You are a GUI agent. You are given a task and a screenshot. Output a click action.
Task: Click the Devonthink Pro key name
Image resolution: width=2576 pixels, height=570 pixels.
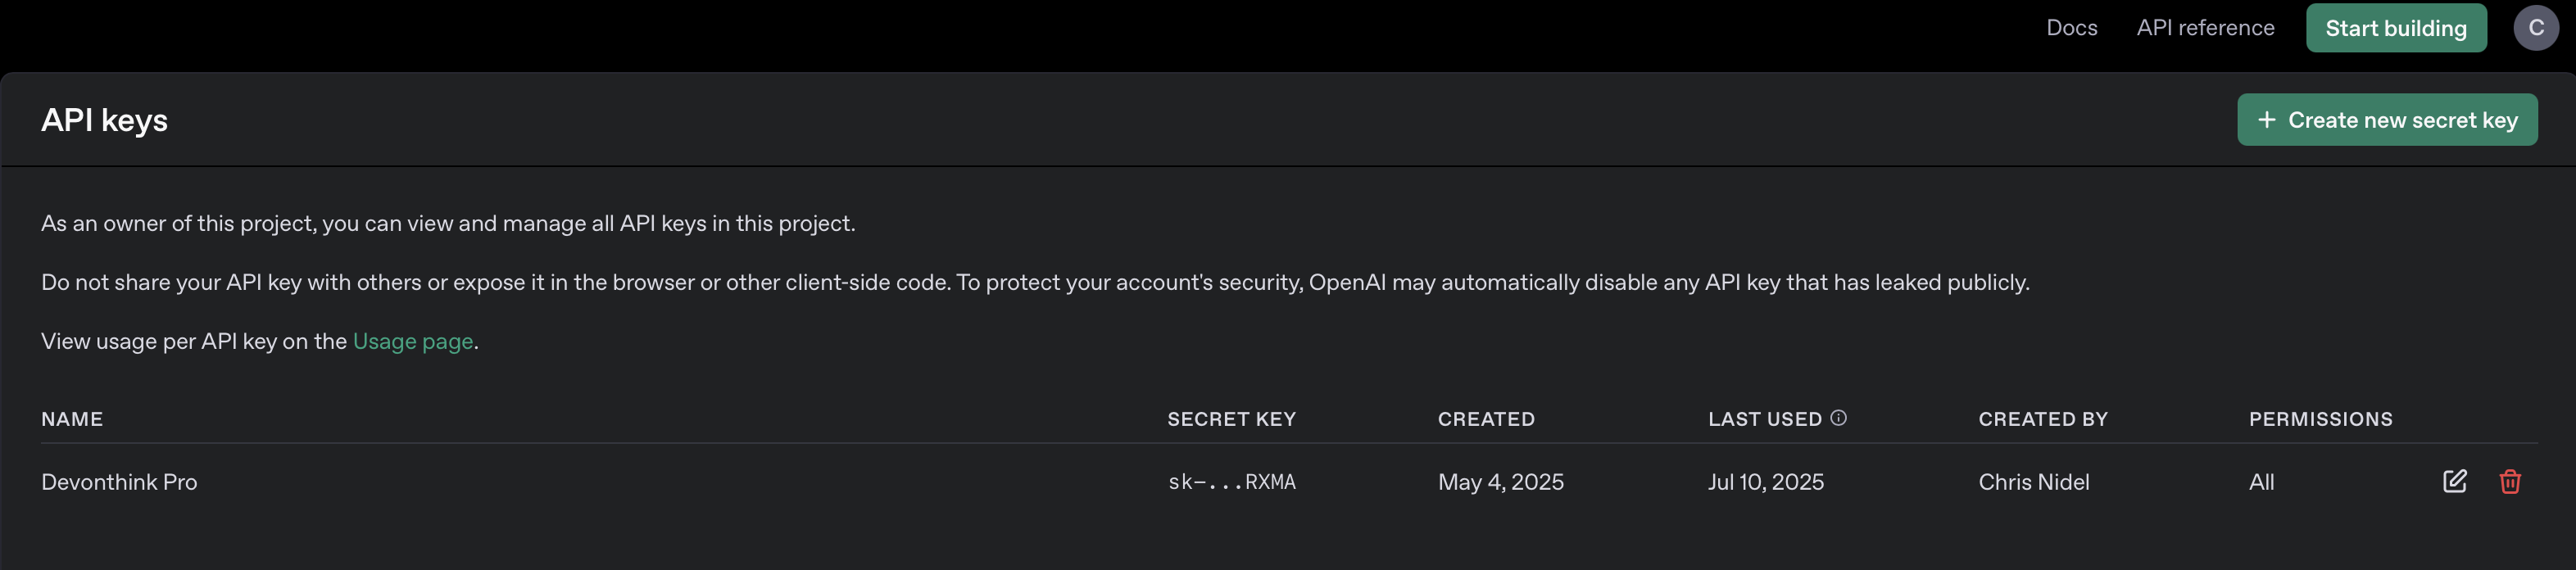point(119,482)
